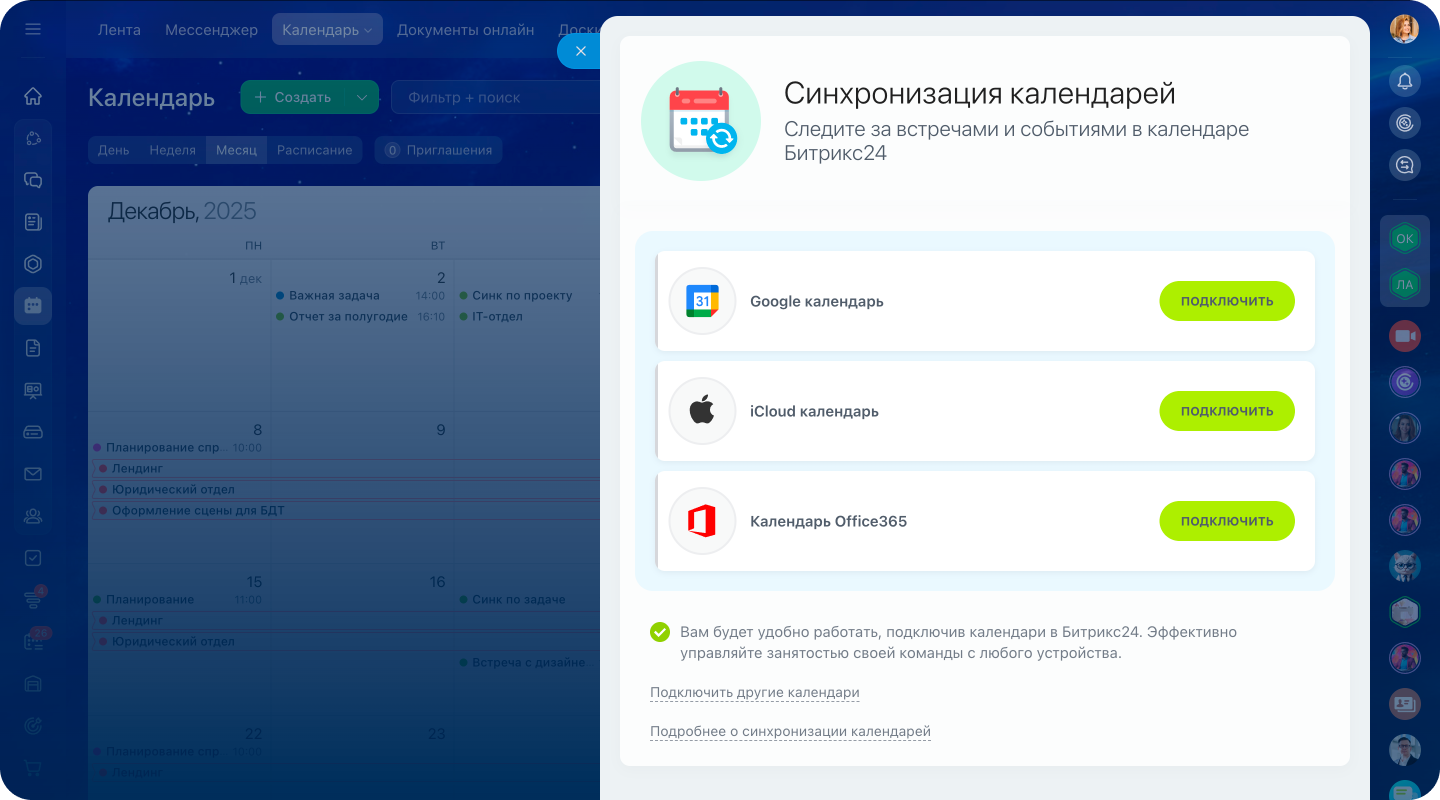The height and width of the screenshot is (800, 1440).
Task: Connect iCloud календарь with Подключить button
Action: pos(1226,411)
